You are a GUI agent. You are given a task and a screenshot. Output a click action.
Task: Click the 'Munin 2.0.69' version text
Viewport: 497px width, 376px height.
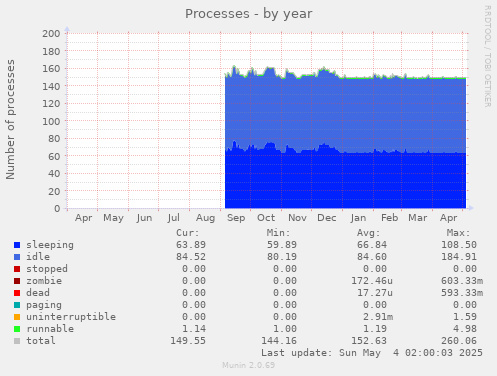249,365
